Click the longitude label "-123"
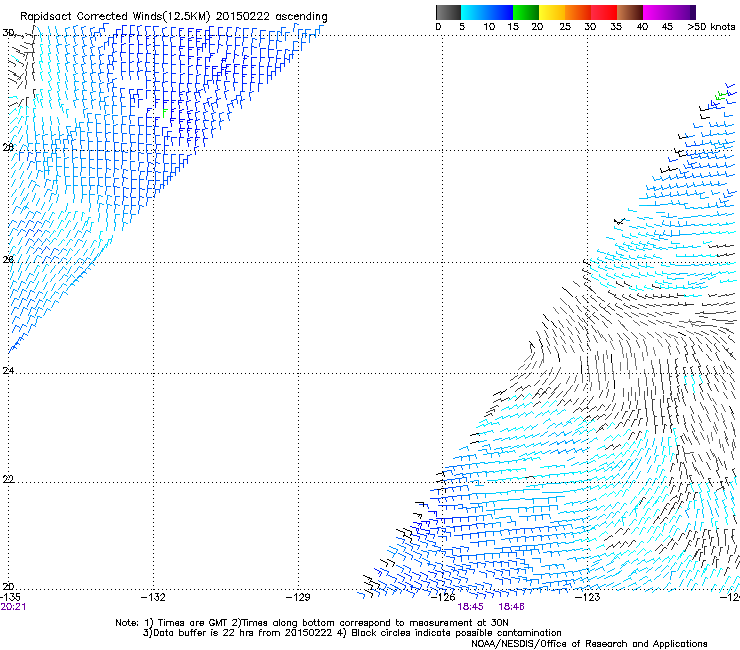Screen dimensions: 740x650 click(588, 597)
